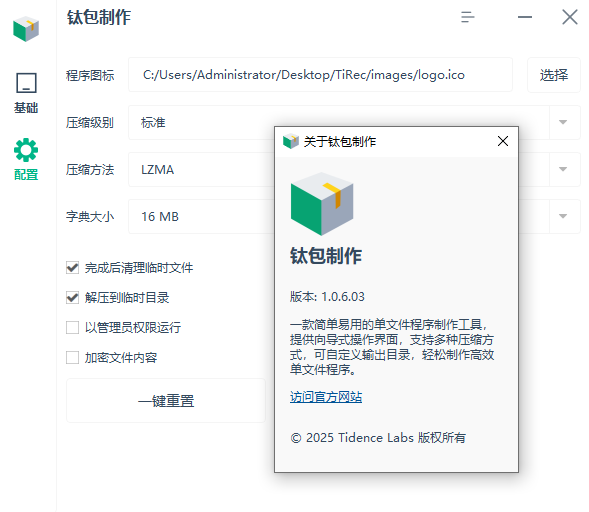Expand the 字典大小 dropdown arrow
The image size is (589, 512).
tap(563, 216)
